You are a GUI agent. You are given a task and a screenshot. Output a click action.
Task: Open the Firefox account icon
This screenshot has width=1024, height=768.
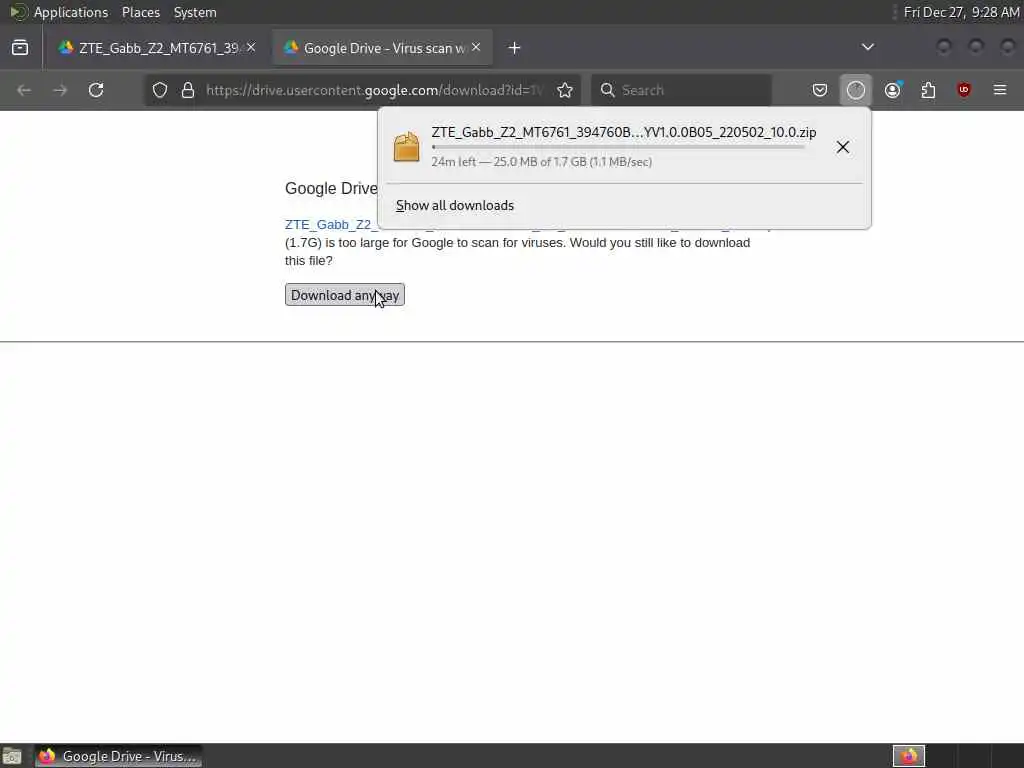[893, 90]
